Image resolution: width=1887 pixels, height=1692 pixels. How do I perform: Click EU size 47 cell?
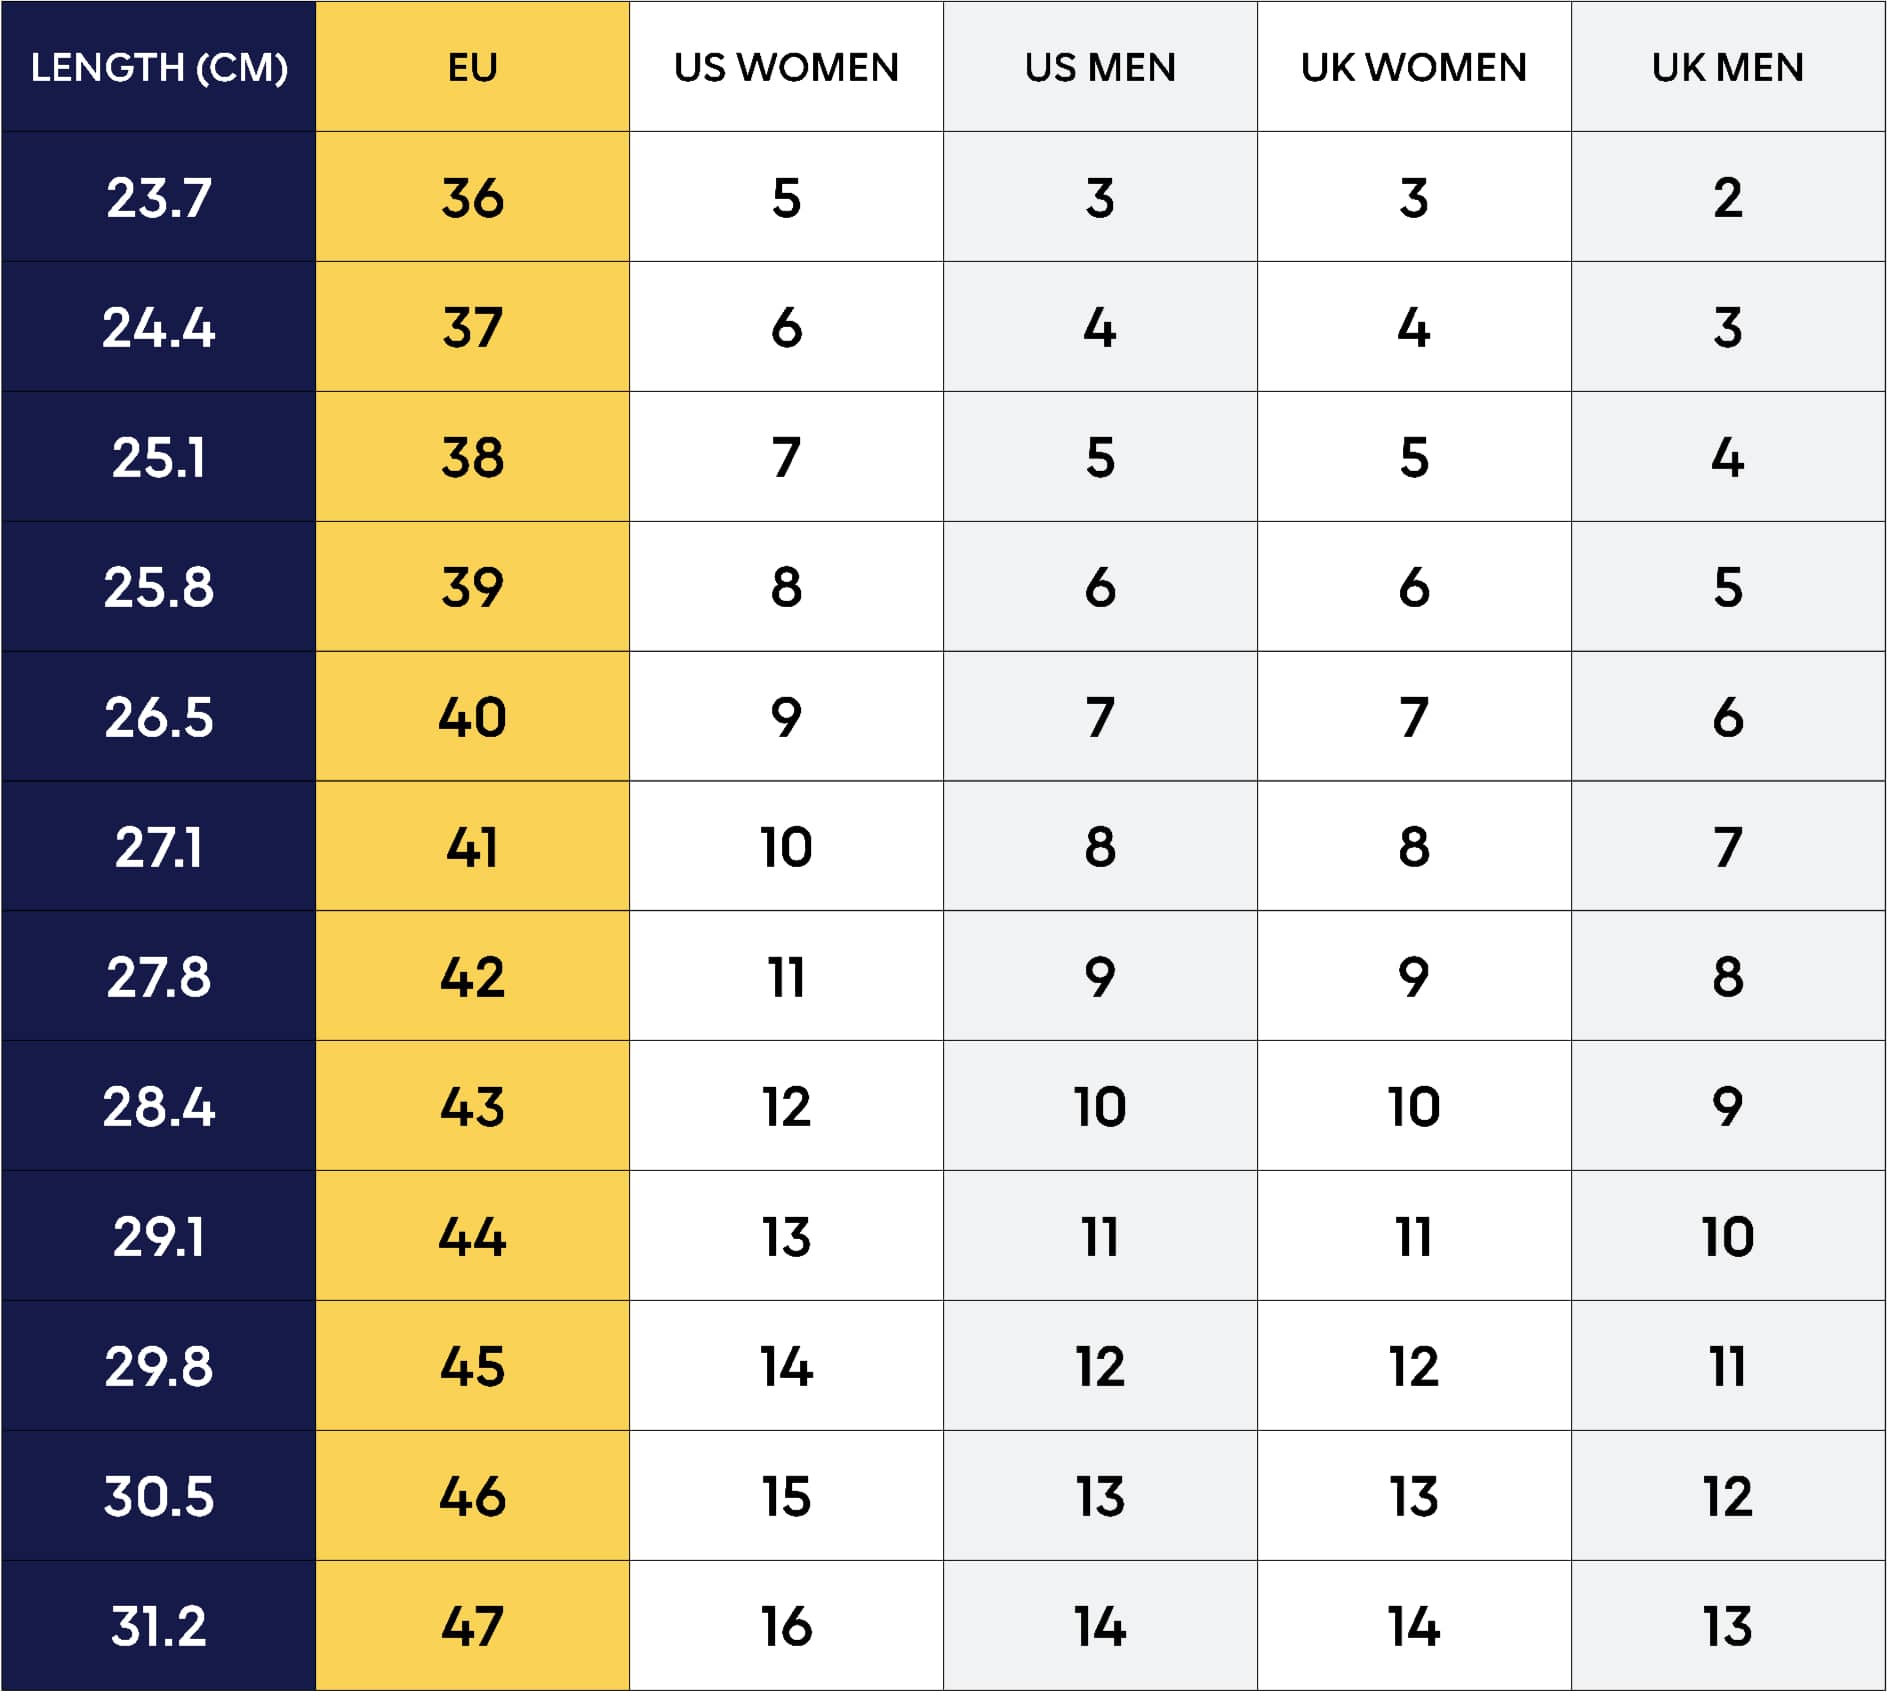[x=472, y=1626]
